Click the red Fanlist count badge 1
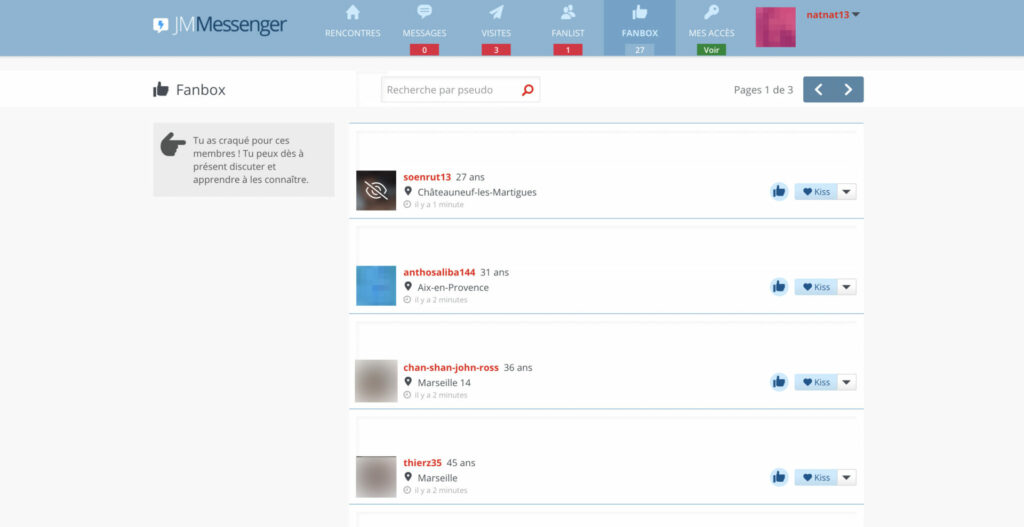The width and height of the screenshot is (1024, 527). 568,50
